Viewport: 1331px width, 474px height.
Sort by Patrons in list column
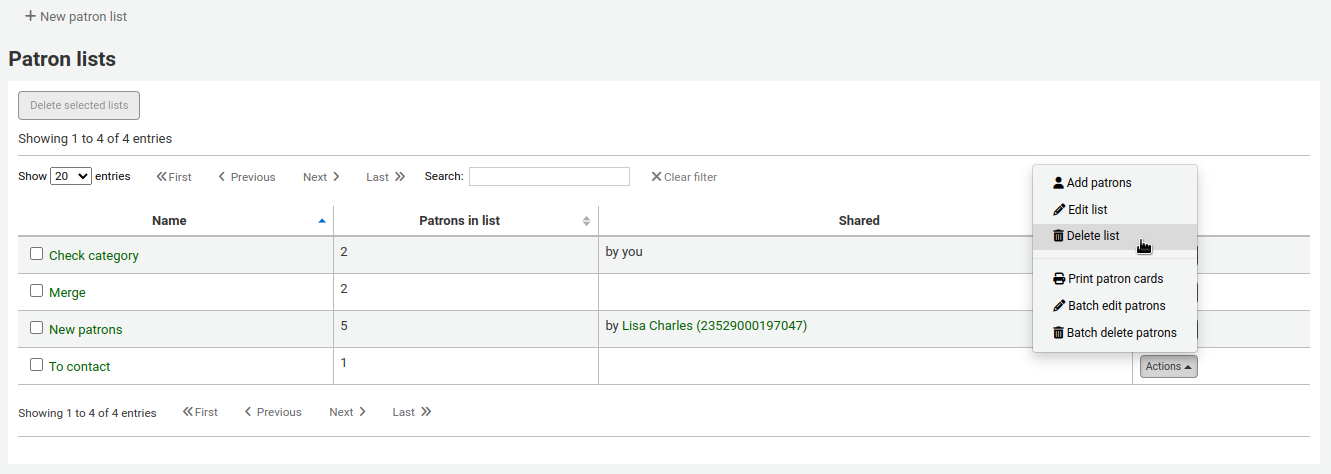coord(459,220)
